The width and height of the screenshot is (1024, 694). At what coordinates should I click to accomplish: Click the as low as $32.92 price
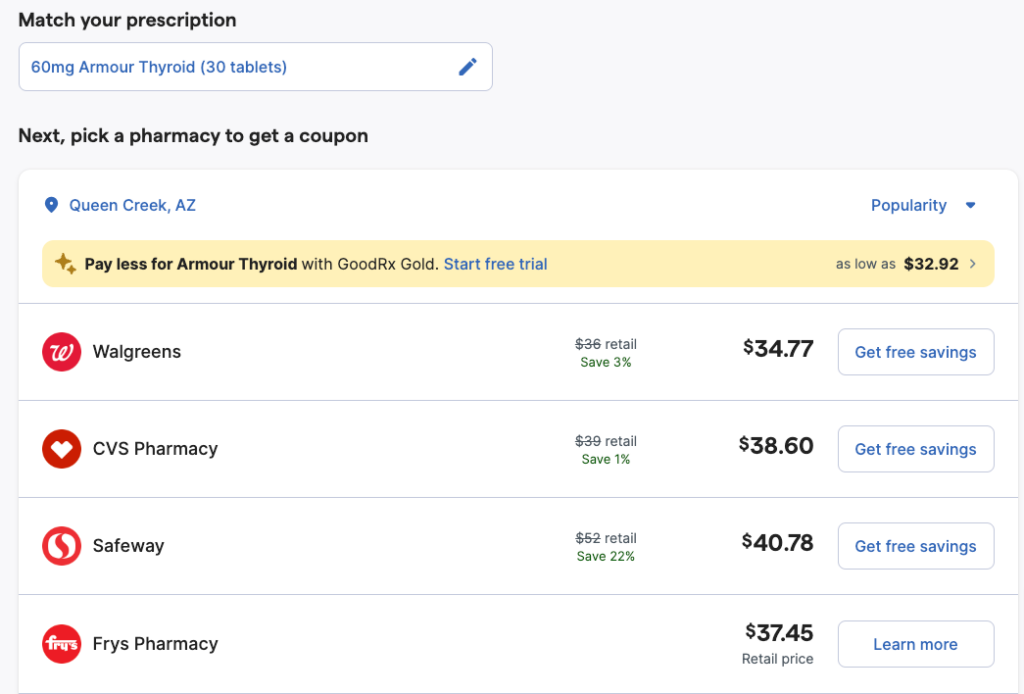pos(930,264)
